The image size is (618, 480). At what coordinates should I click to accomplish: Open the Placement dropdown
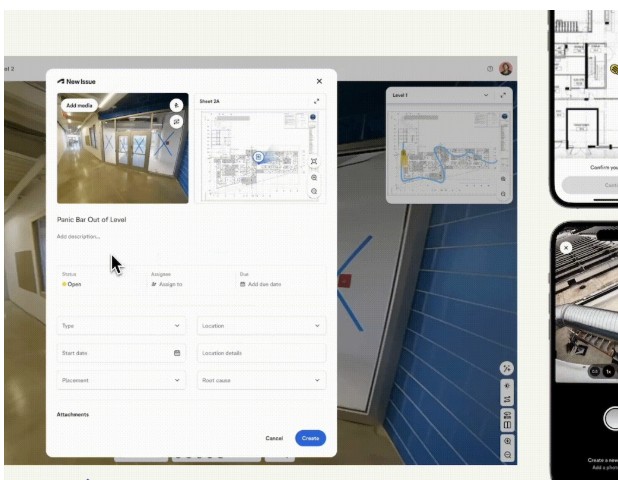tap(121, 380)
